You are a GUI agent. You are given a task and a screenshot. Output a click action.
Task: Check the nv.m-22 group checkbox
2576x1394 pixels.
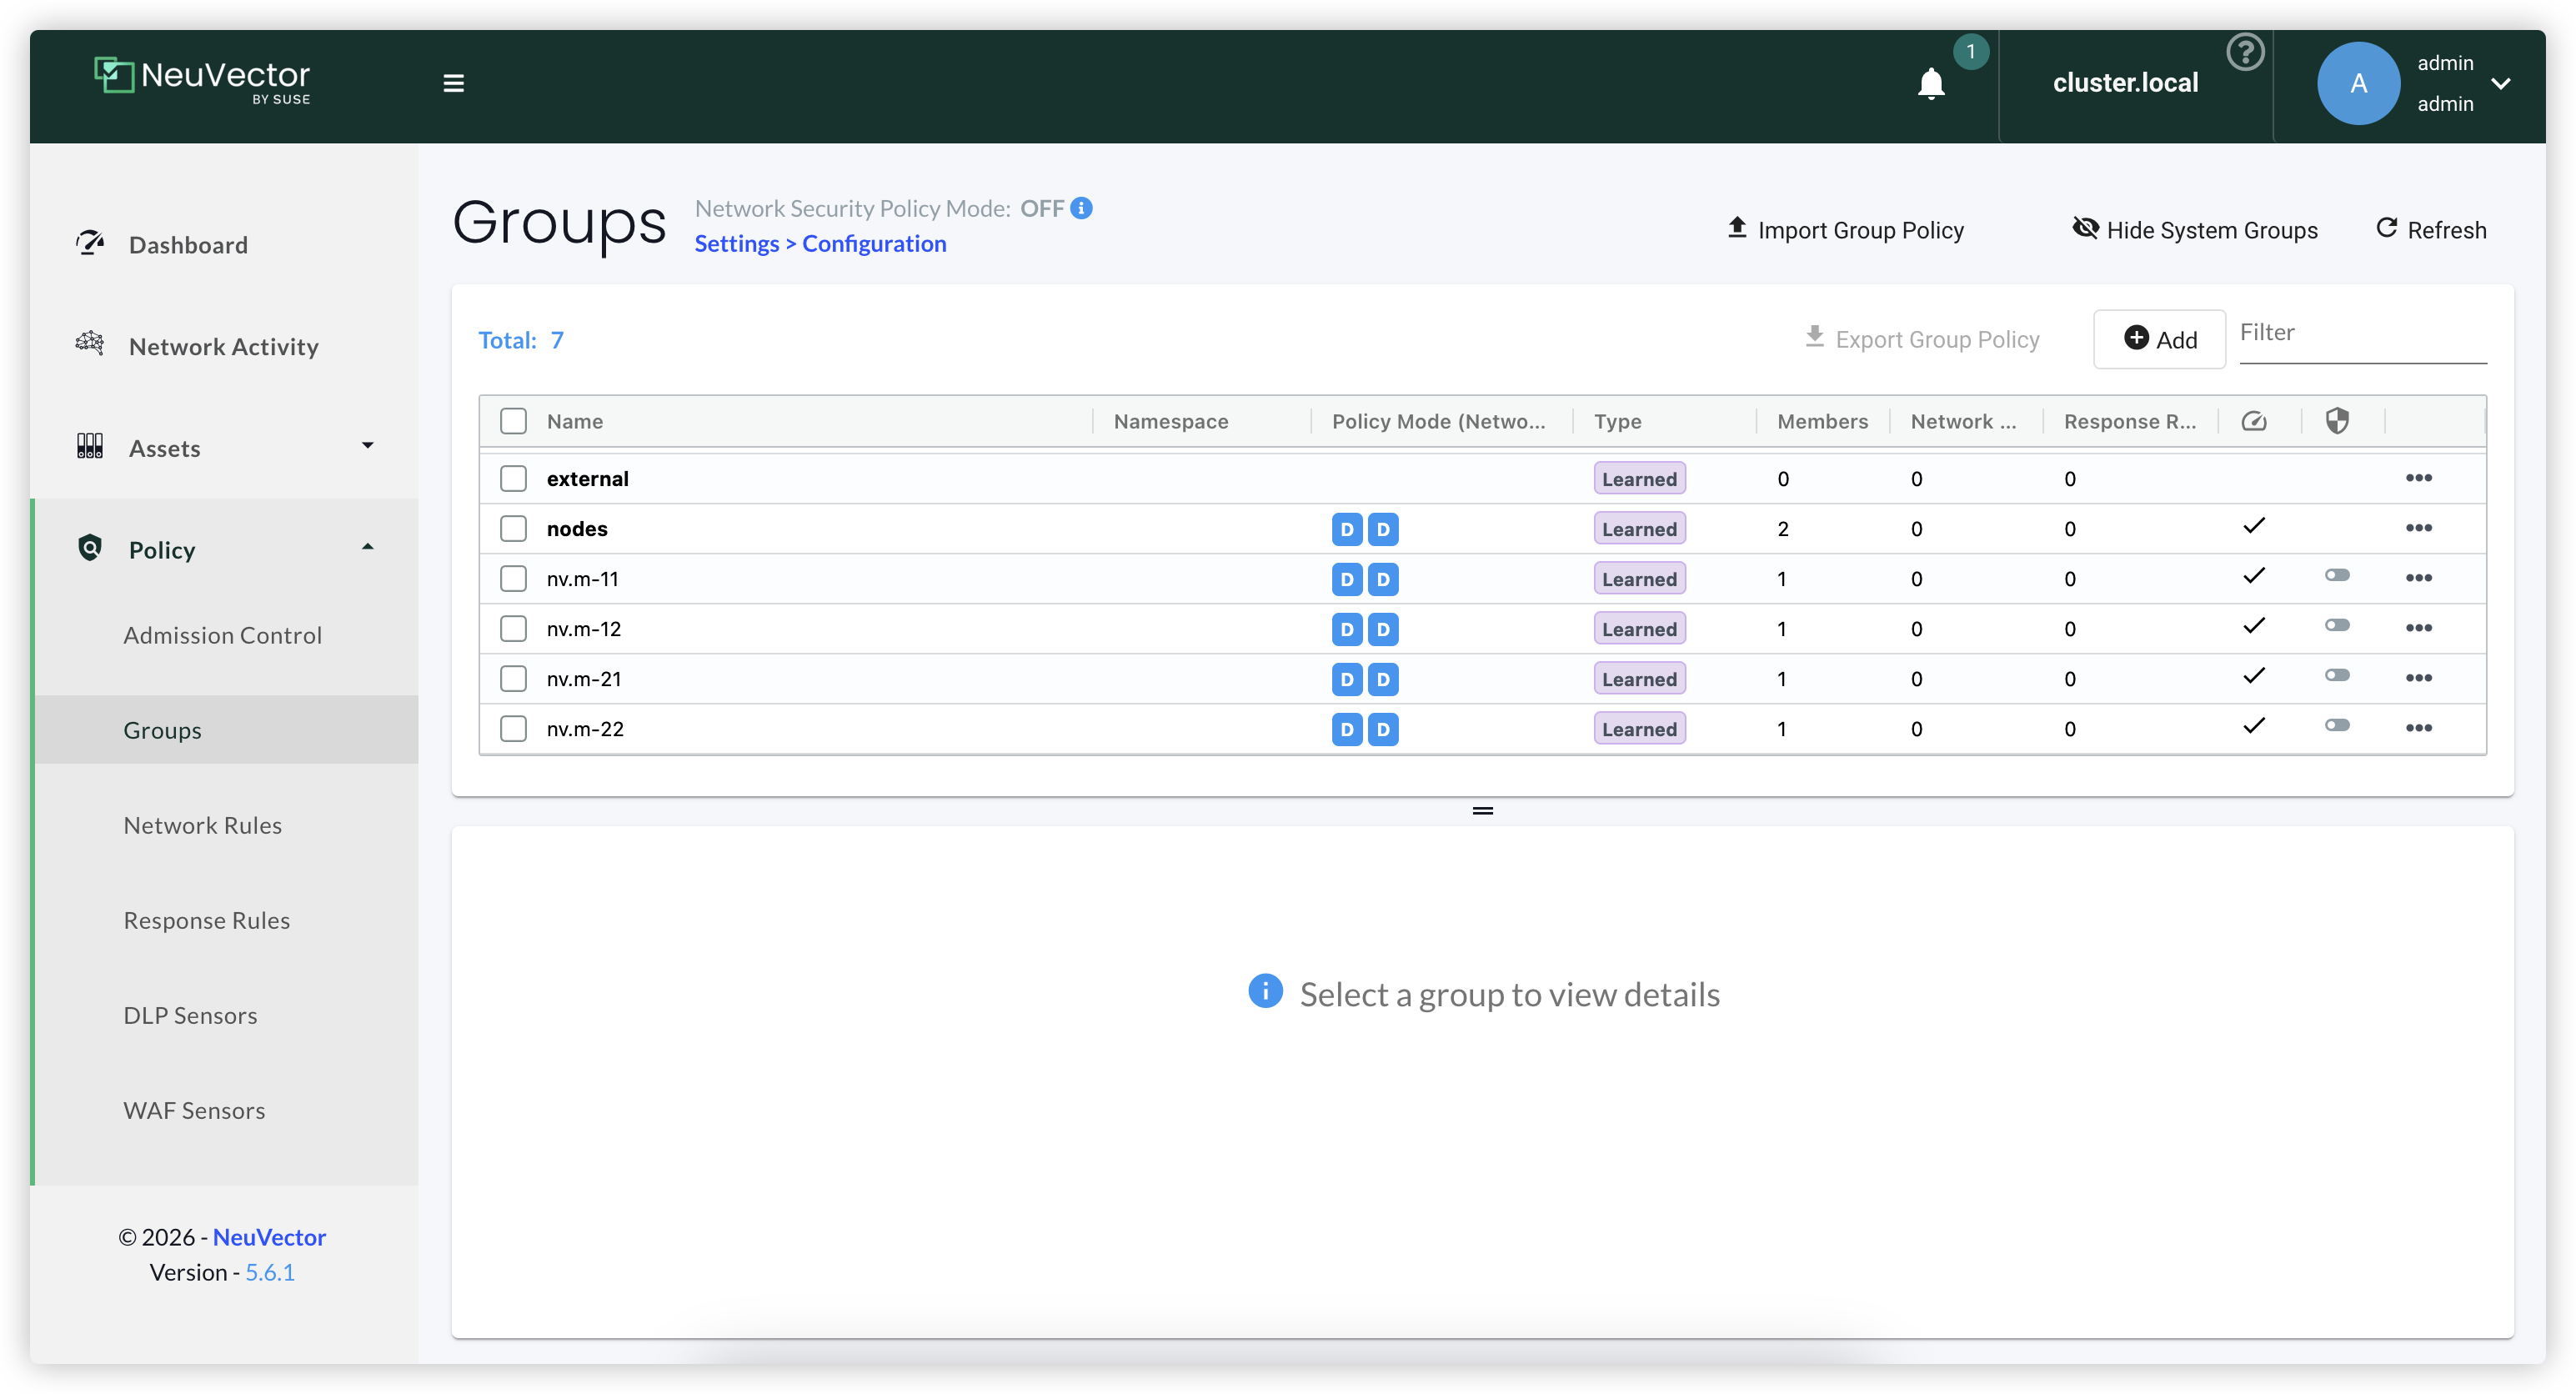point(513,729)
